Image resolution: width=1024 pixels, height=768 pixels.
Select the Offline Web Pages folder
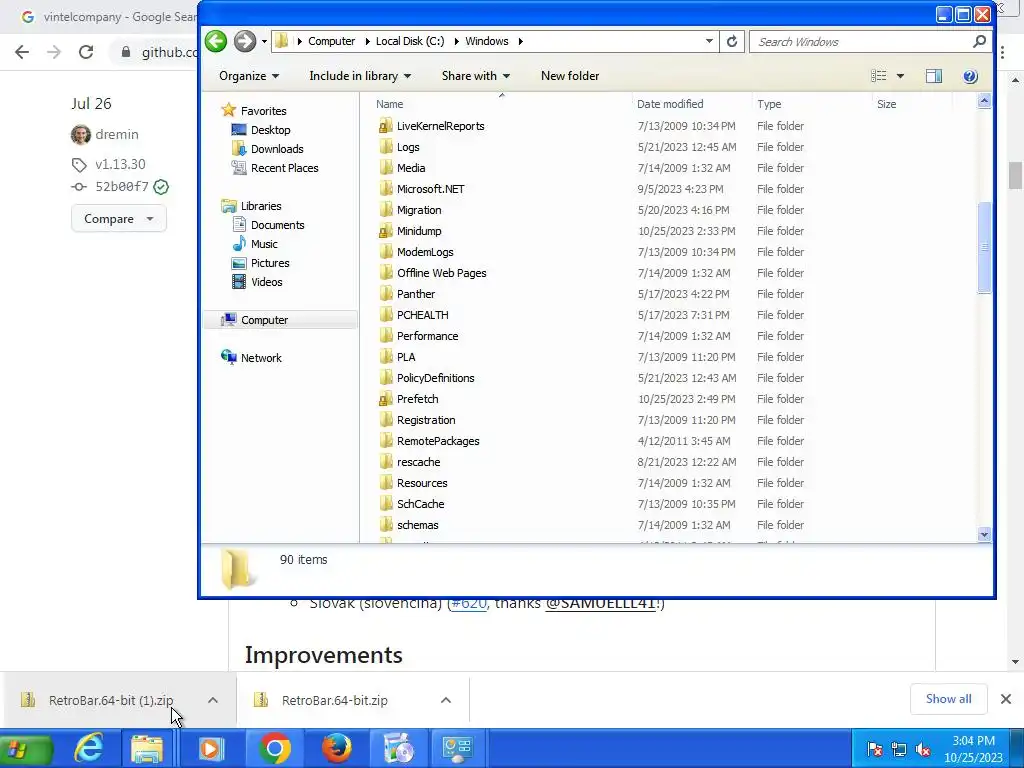tap(441, 273)
